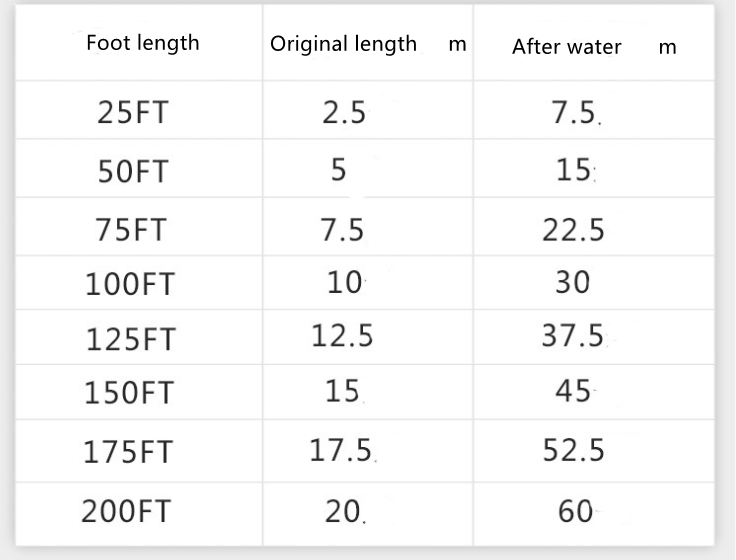Click the 37.5 after water cell
This screenshot has width=736, height=560.
click(573, 336)
